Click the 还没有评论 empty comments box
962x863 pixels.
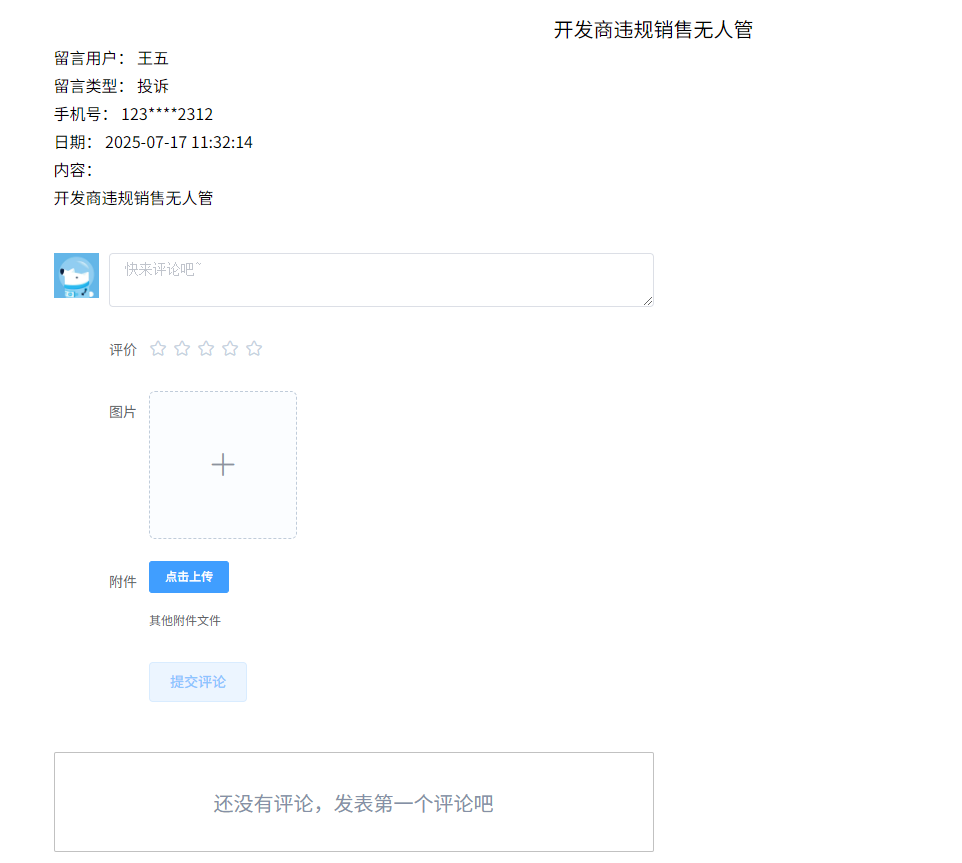tap(354, 803)
